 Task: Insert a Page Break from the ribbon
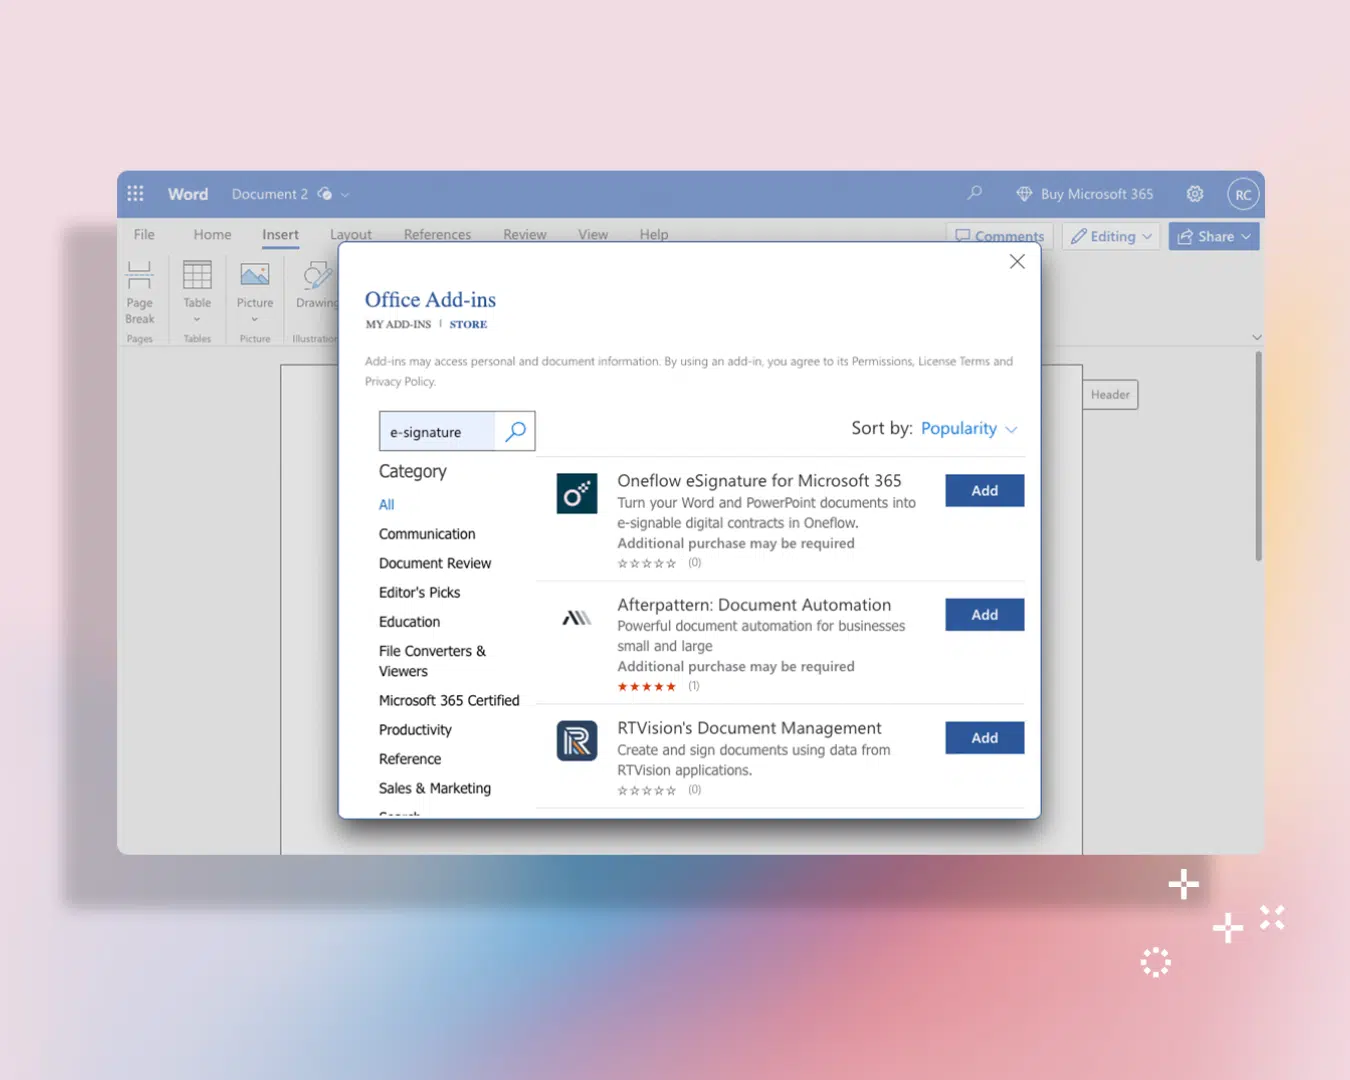(140, 292)
